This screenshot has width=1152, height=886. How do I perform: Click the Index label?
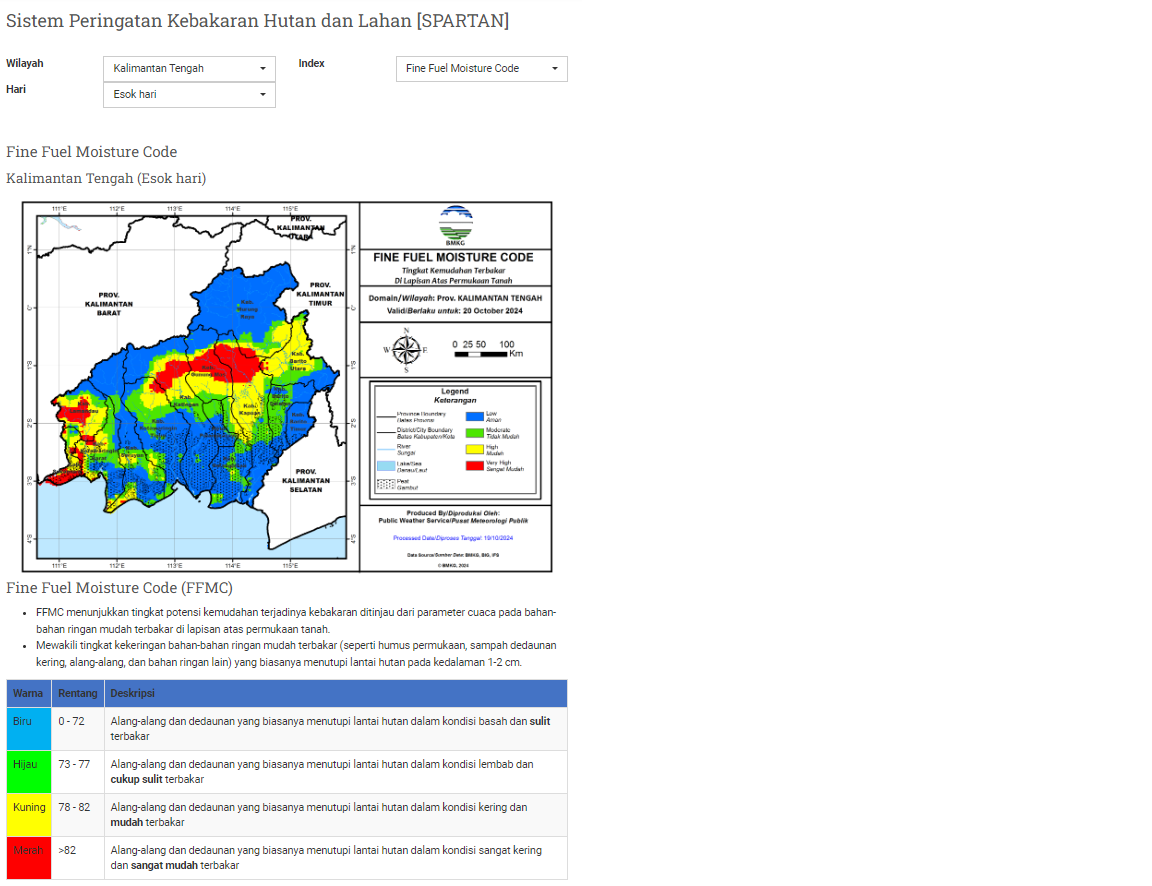312,63
